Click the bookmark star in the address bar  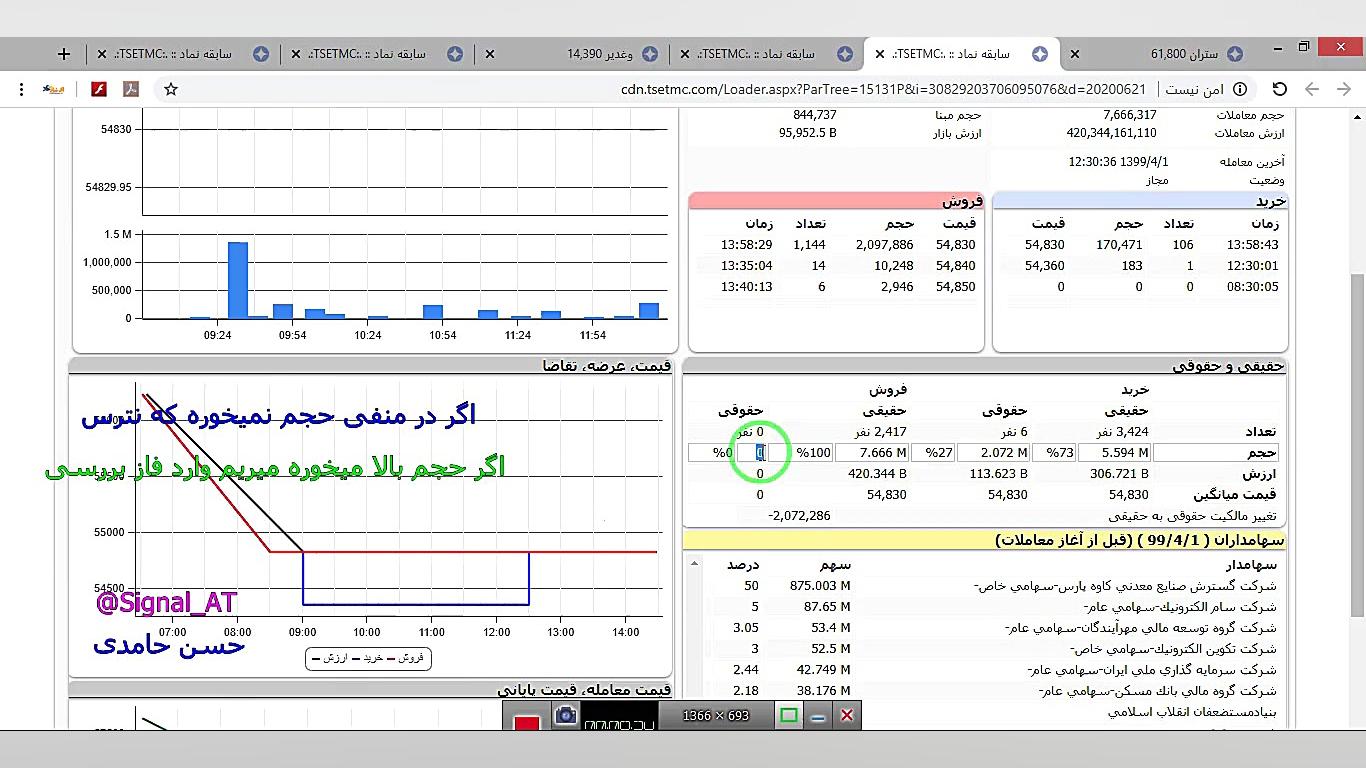(171, 89)
